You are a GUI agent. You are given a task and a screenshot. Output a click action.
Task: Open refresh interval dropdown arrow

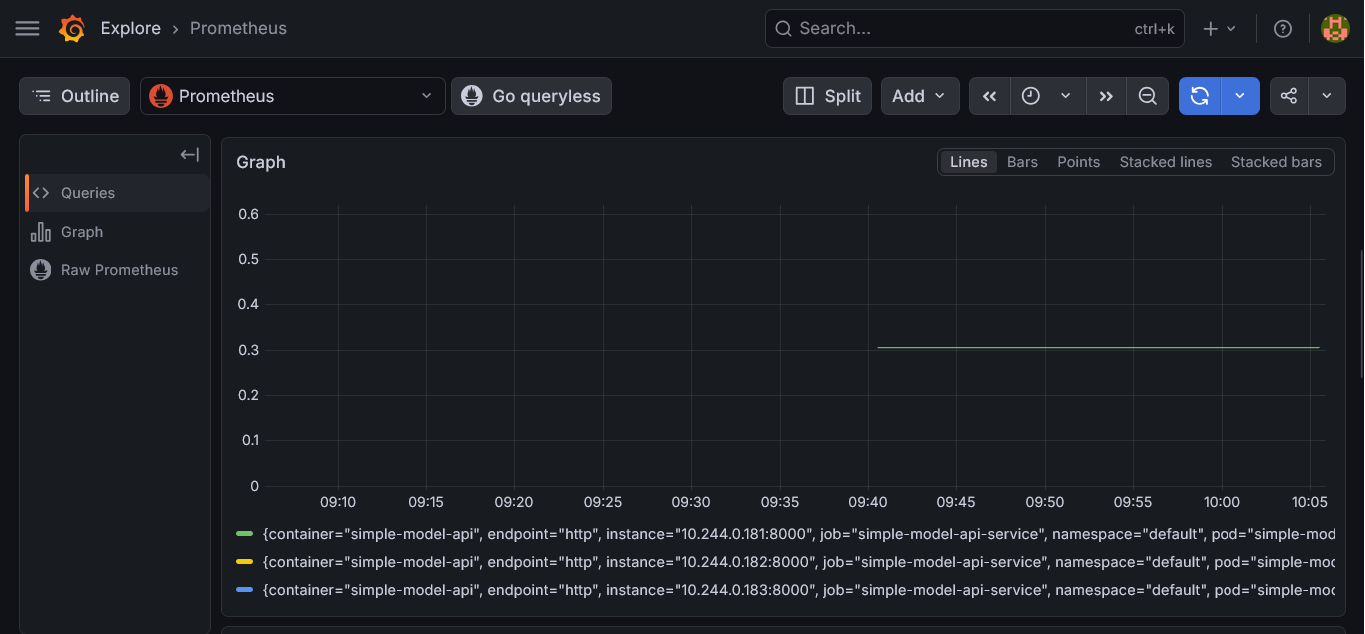click(1240, 96)
